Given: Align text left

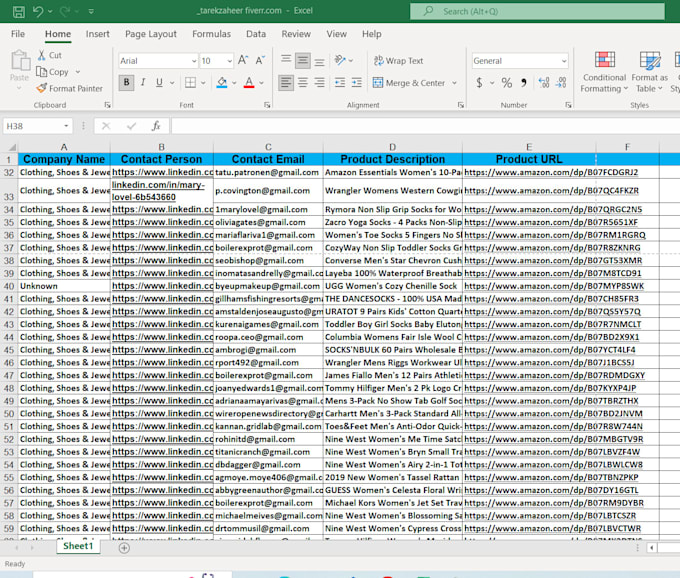Looking at the screenshot, I should click(x=285, y=82).
